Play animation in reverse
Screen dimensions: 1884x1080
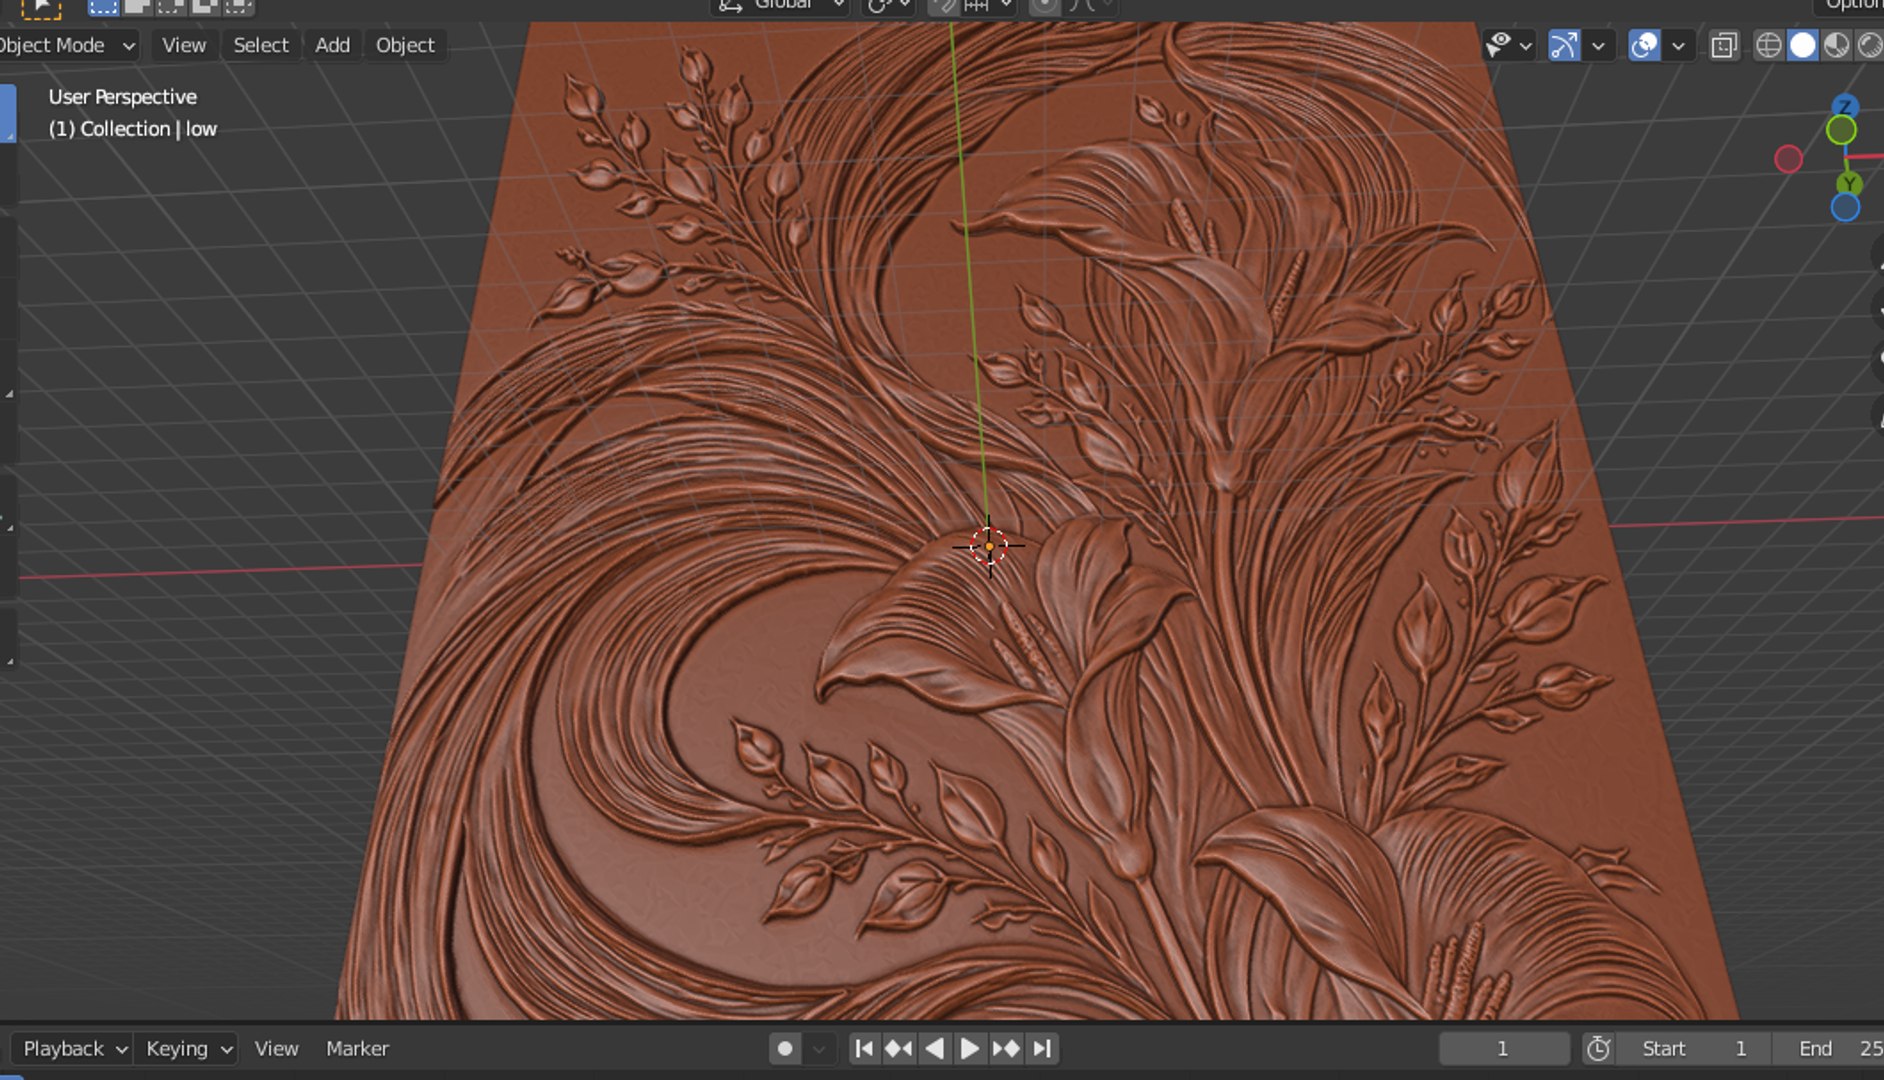[x=935, y=1048]
